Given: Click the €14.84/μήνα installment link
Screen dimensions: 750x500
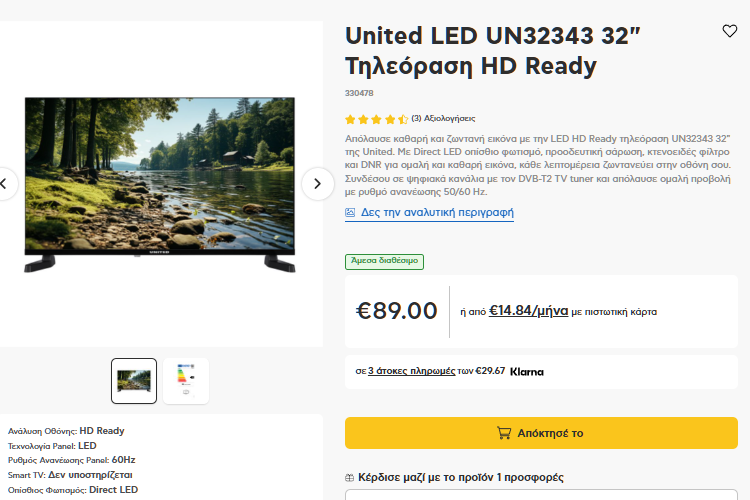Looking at the screenshot, I should point(528,311).
